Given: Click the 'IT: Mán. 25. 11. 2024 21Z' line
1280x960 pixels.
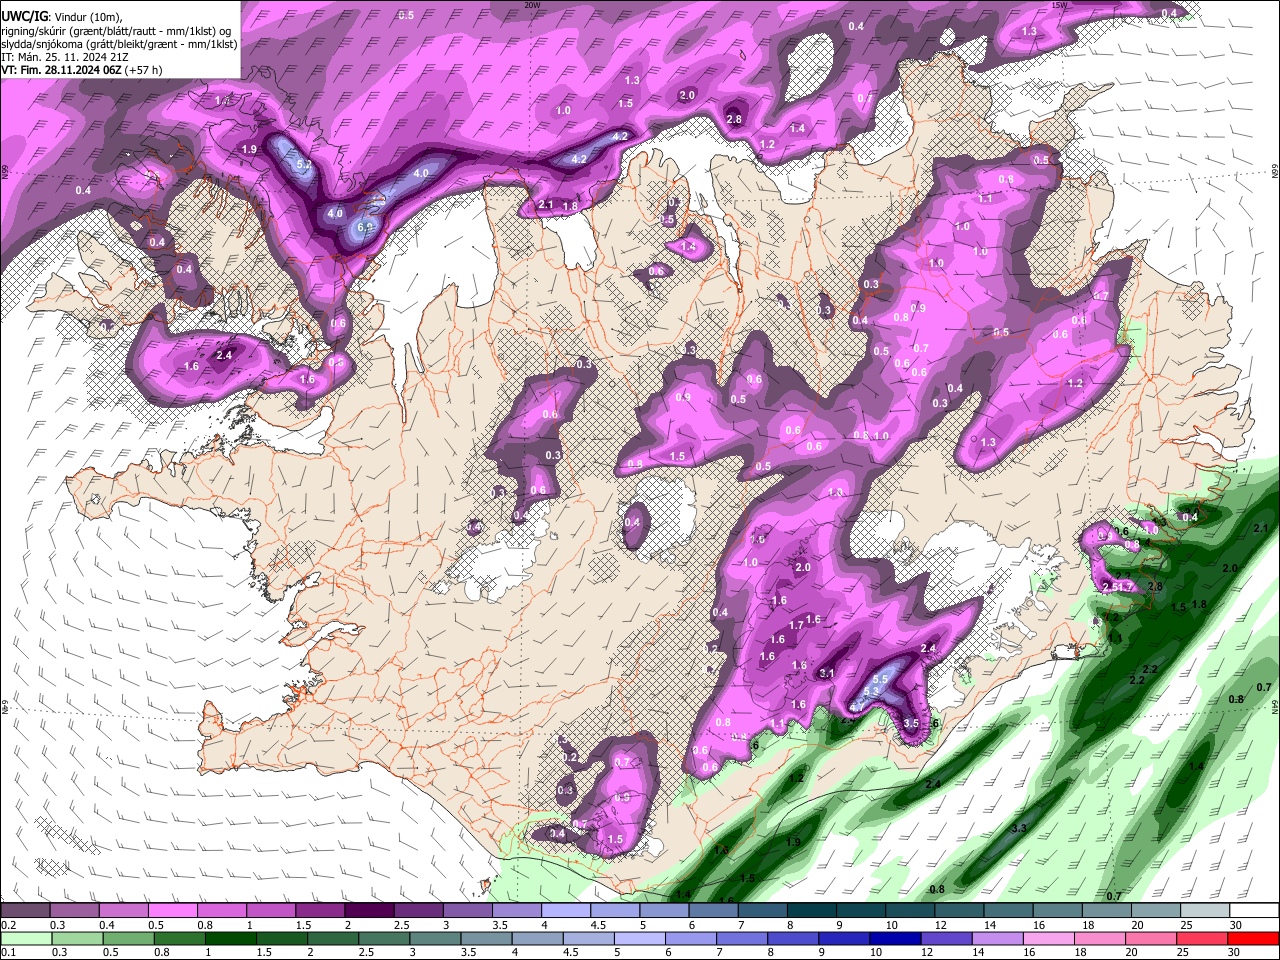Looking at the screenshot, I should pyautogui.click(x=64, y=57).
